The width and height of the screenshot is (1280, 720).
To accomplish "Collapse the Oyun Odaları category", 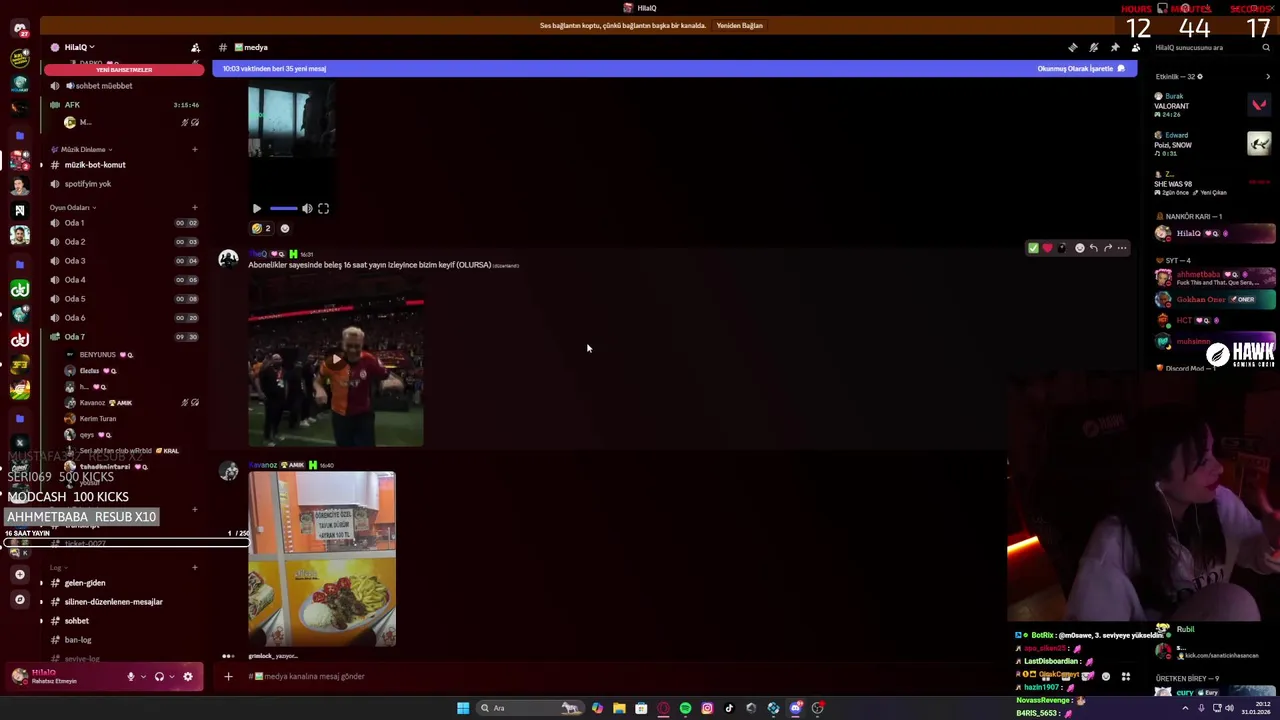I will [72, 207].
